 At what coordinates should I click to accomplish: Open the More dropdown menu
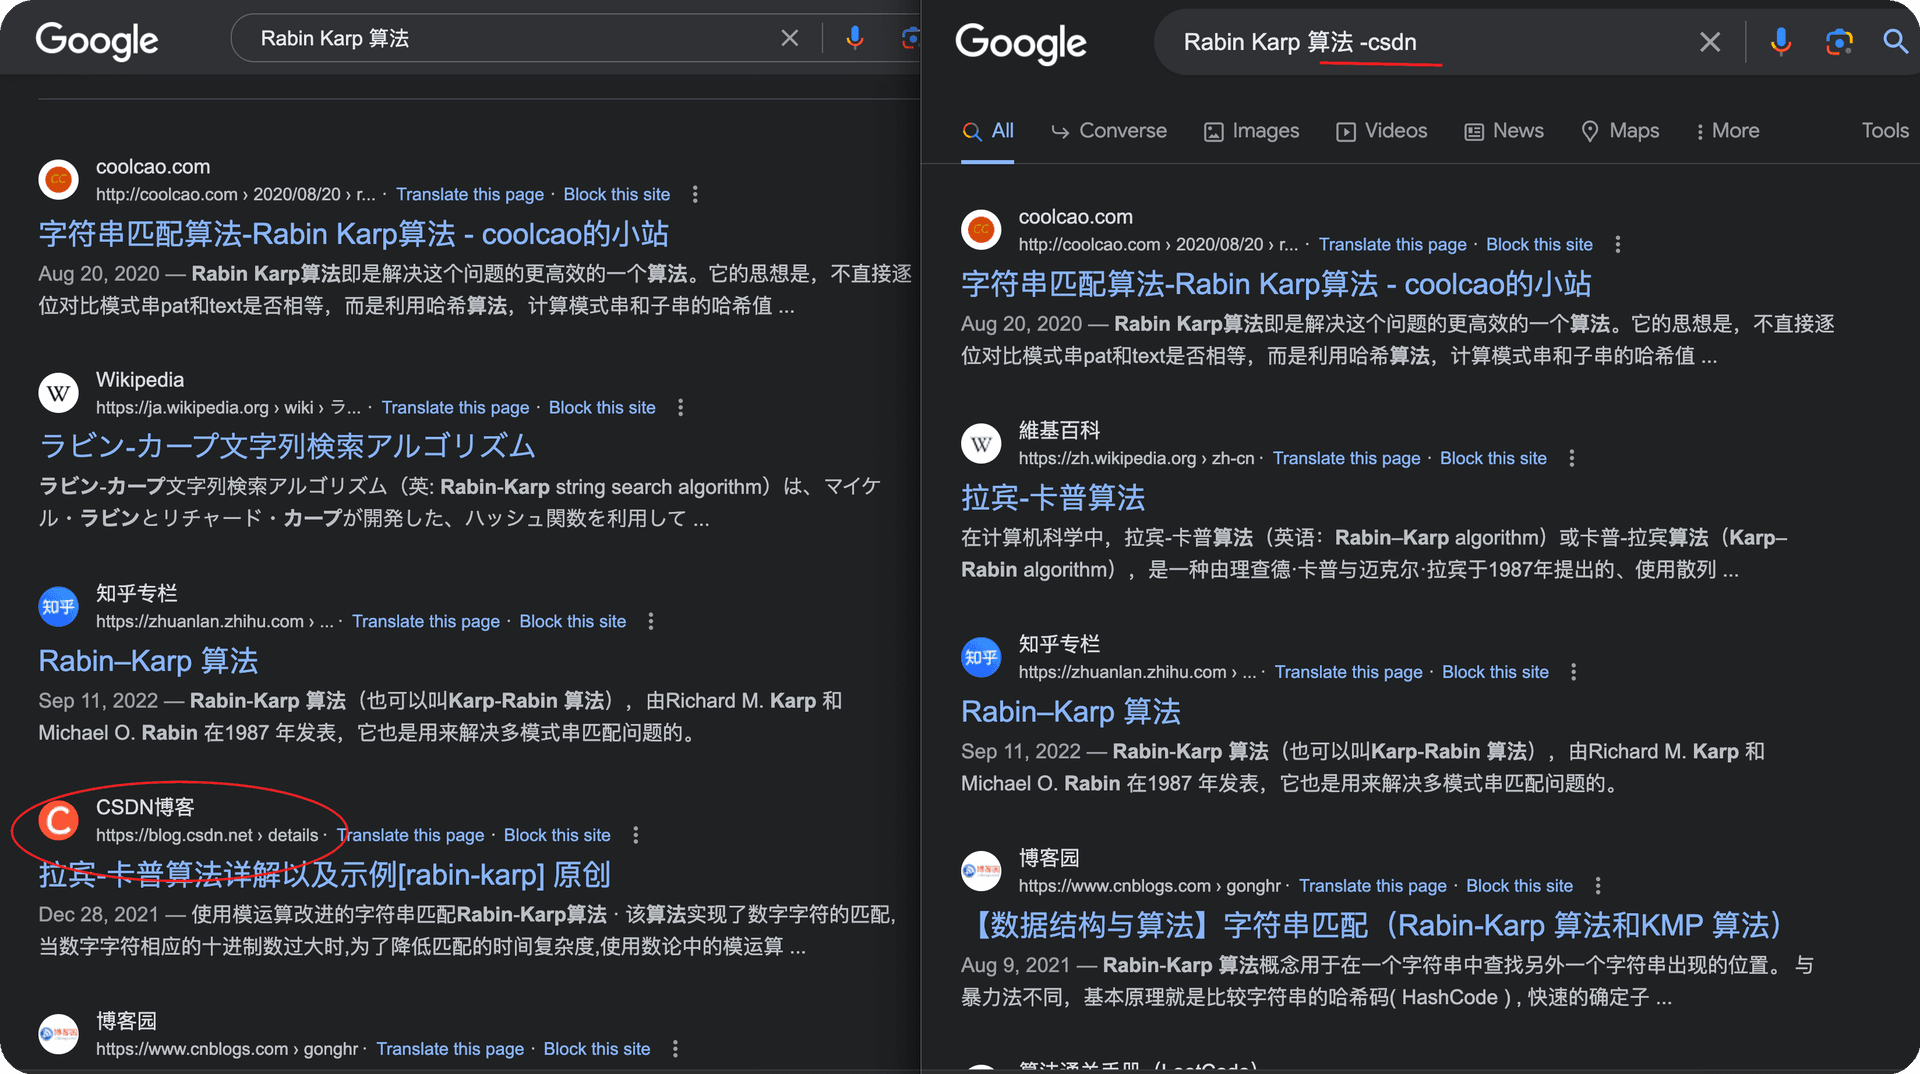click(1727, 131)
